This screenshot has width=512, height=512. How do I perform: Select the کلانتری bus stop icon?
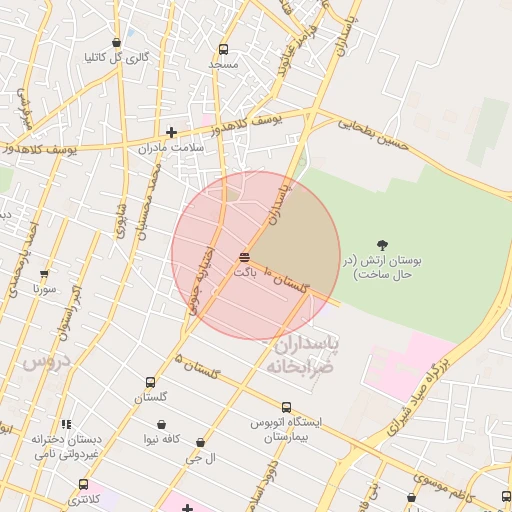tap(84, 484)
